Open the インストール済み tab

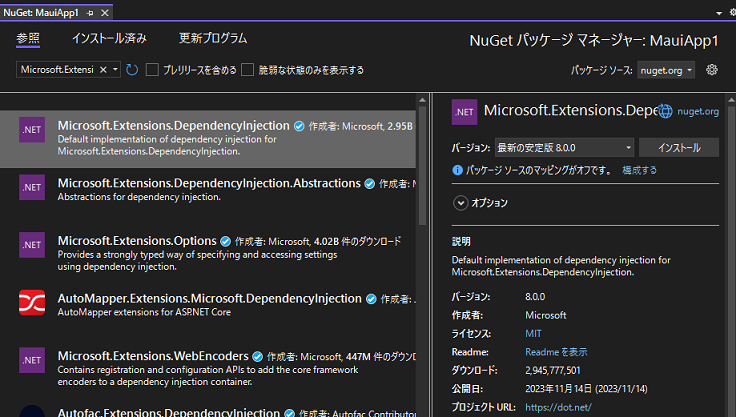(109, 38)
